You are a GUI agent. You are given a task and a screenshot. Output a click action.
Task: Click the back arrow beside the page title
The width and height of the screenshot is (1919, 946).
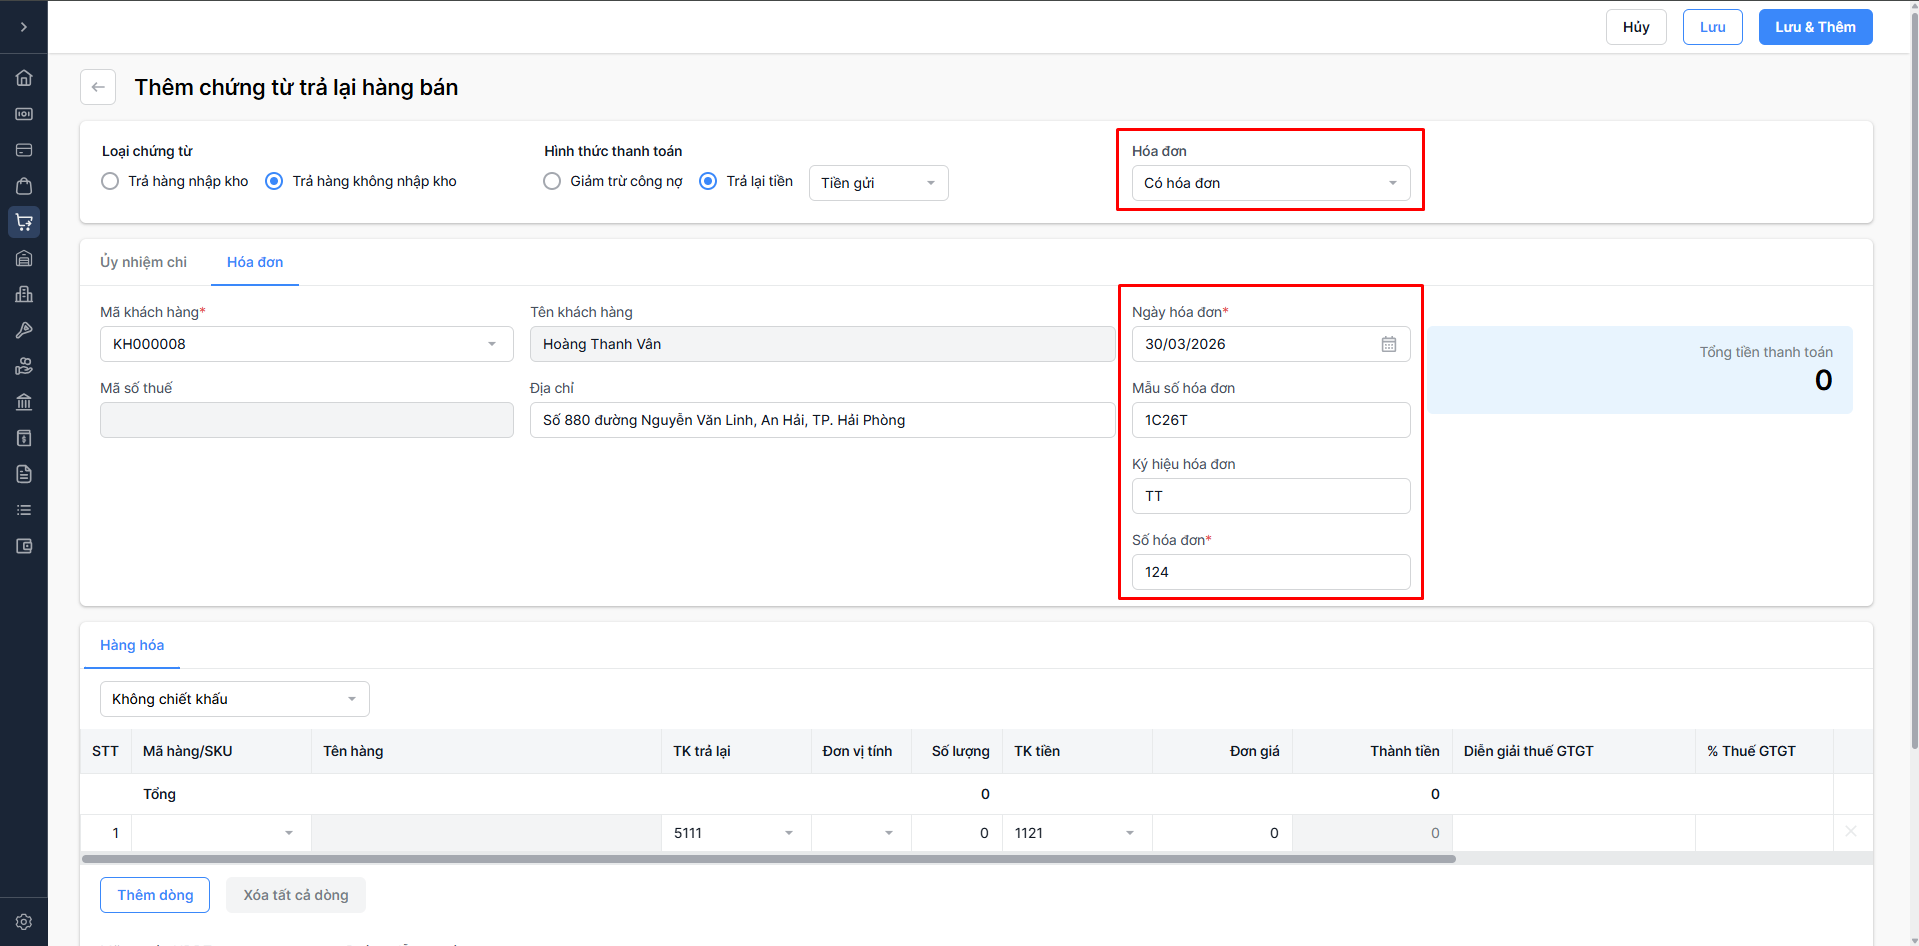(x=98, y=87)
